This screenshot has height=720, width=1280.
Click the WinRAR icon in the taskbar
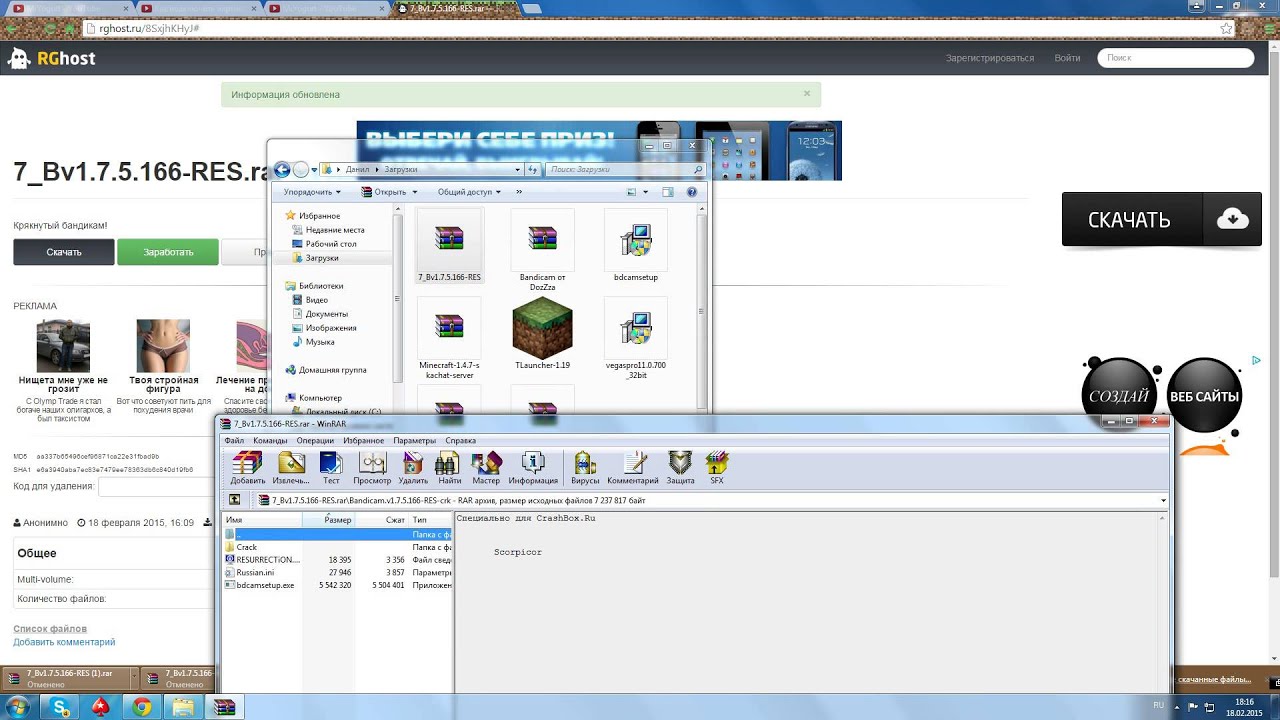pyautogui.click(x=224, y=707)
